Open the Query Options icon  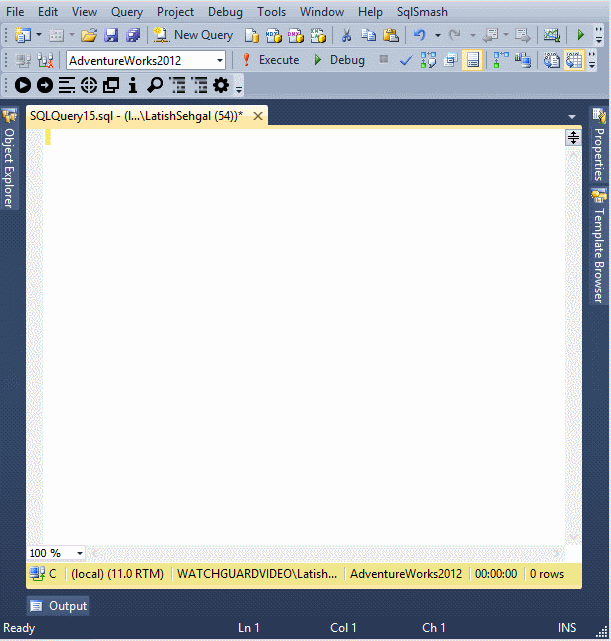[450, 61]
